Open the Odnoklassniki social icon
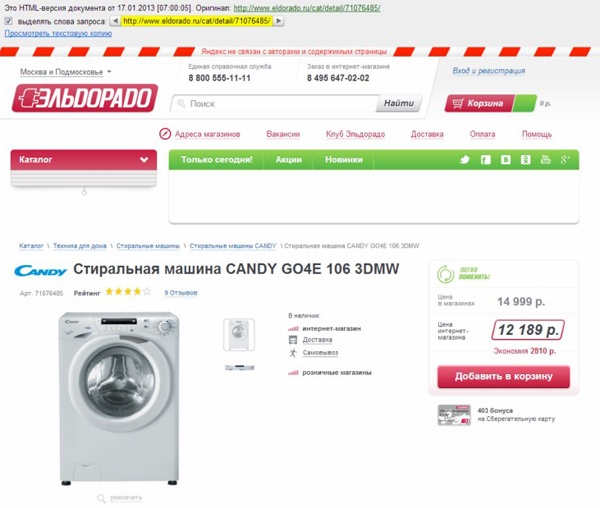Image resolution: width=600 pixels, height=508 pixels. point(525,160)
